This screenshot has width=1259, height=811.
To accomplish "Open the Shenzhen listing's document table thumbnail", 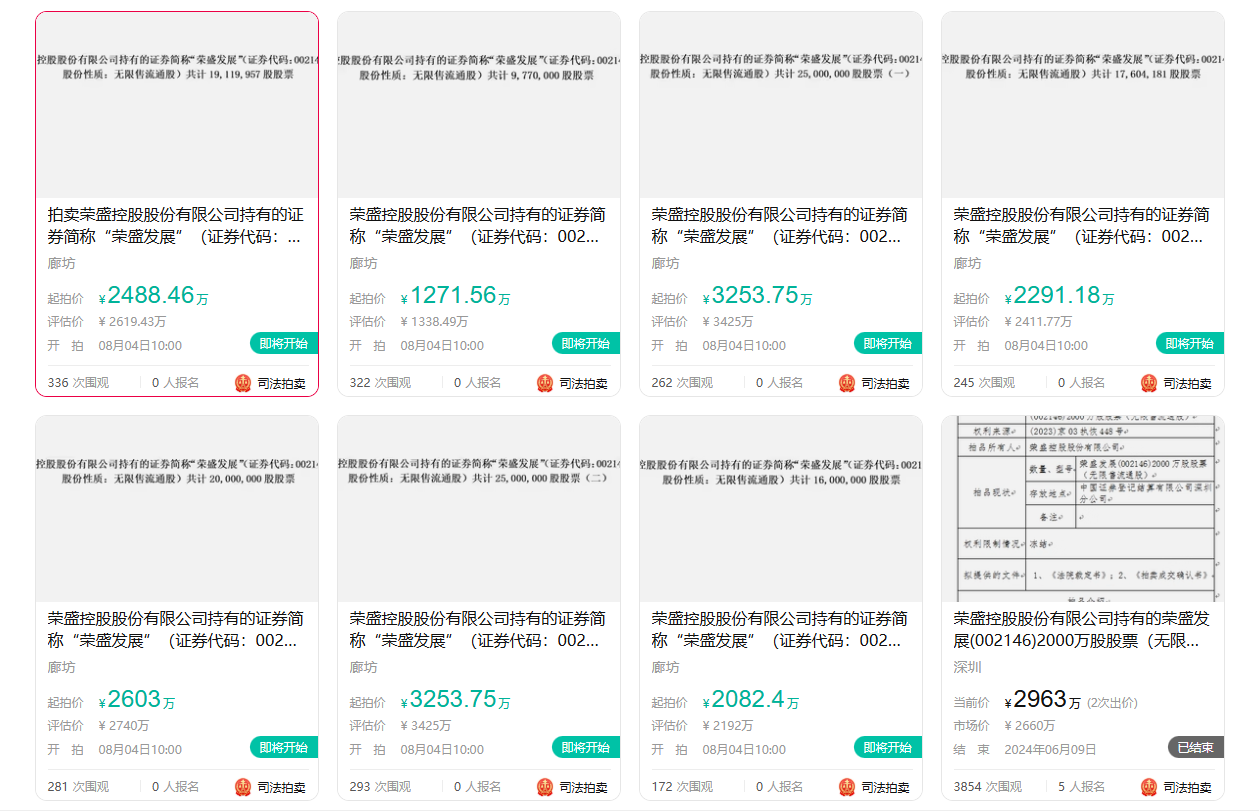I will tap(1083, 509).
